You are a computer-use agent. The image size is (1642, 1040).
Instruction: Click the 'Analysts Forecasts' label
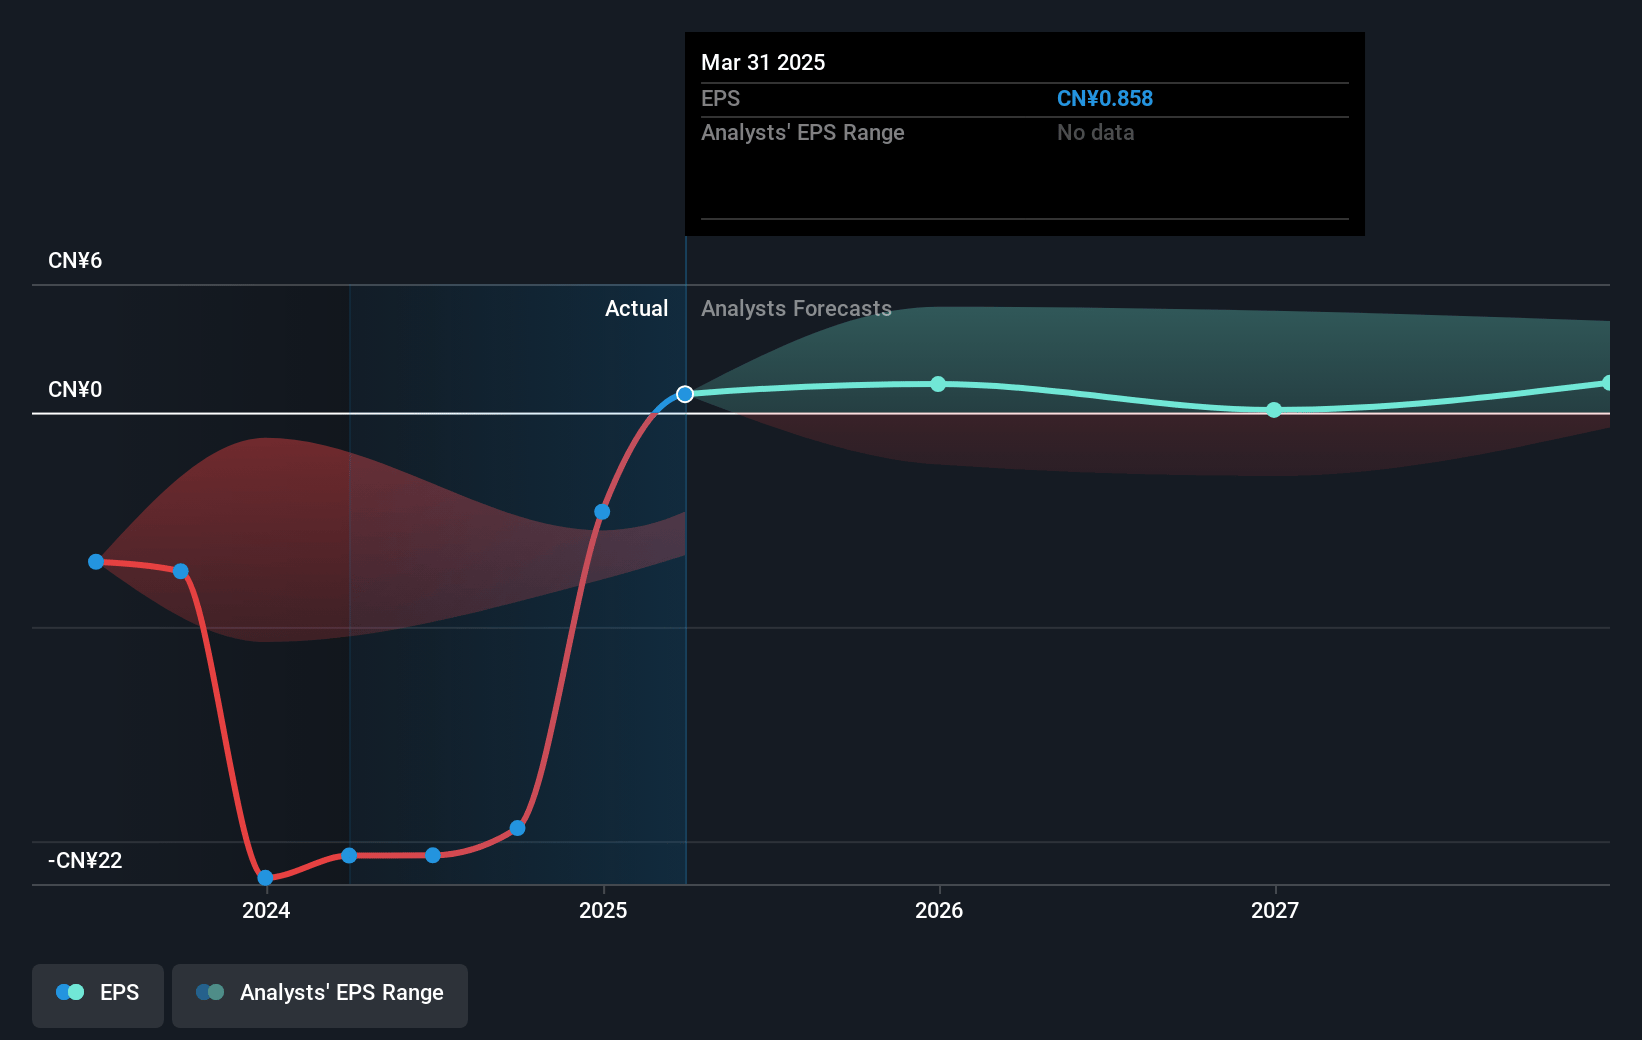pyautogui.click(x=796, y=308)
